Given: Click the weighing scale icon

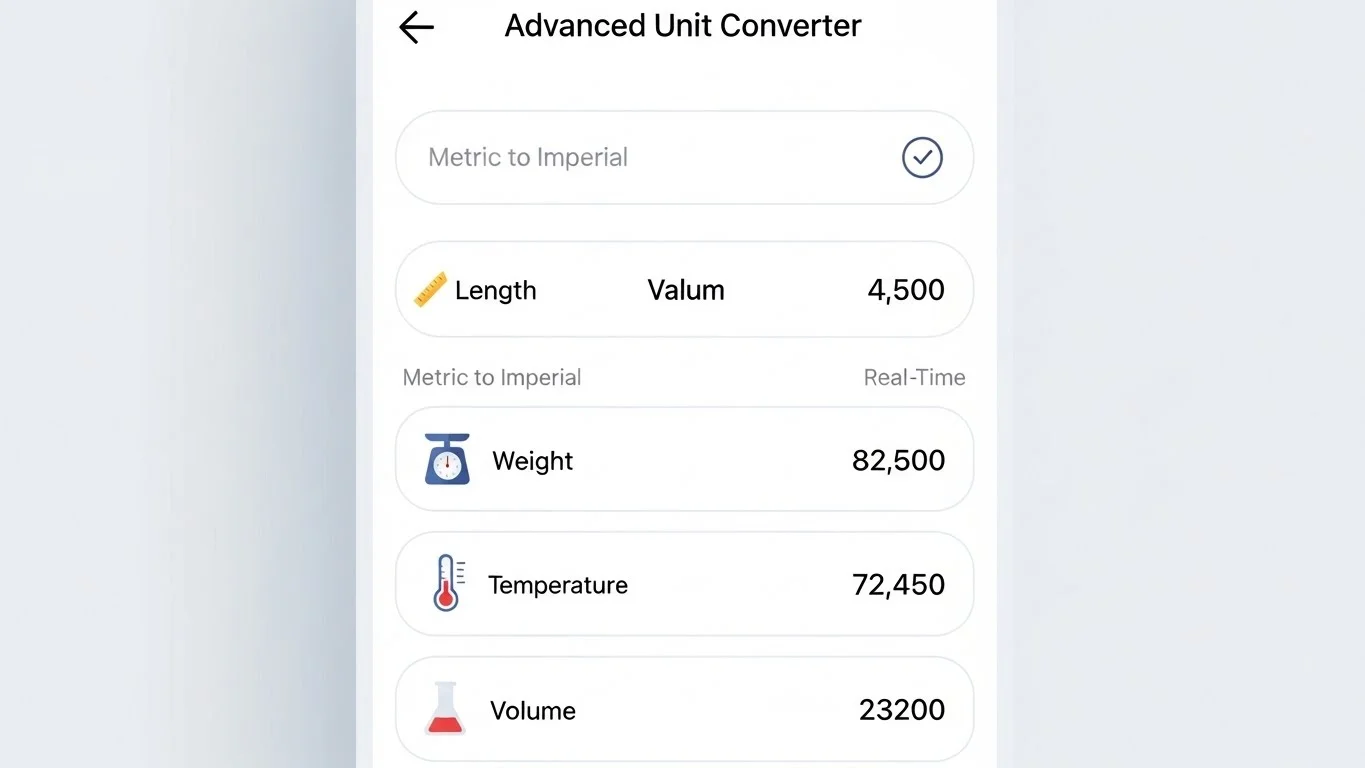Looking at the screenshot, I should pyautogui.click(x=447, y=460).
